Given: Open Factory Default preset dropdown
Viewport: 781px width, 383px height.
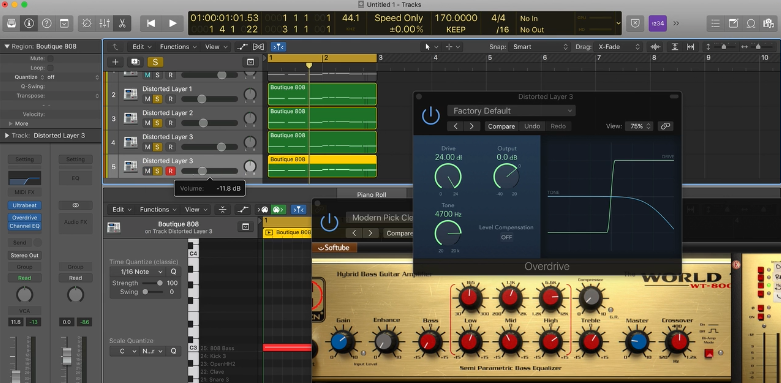Looking at the screenshot, I should click(511, 111).
